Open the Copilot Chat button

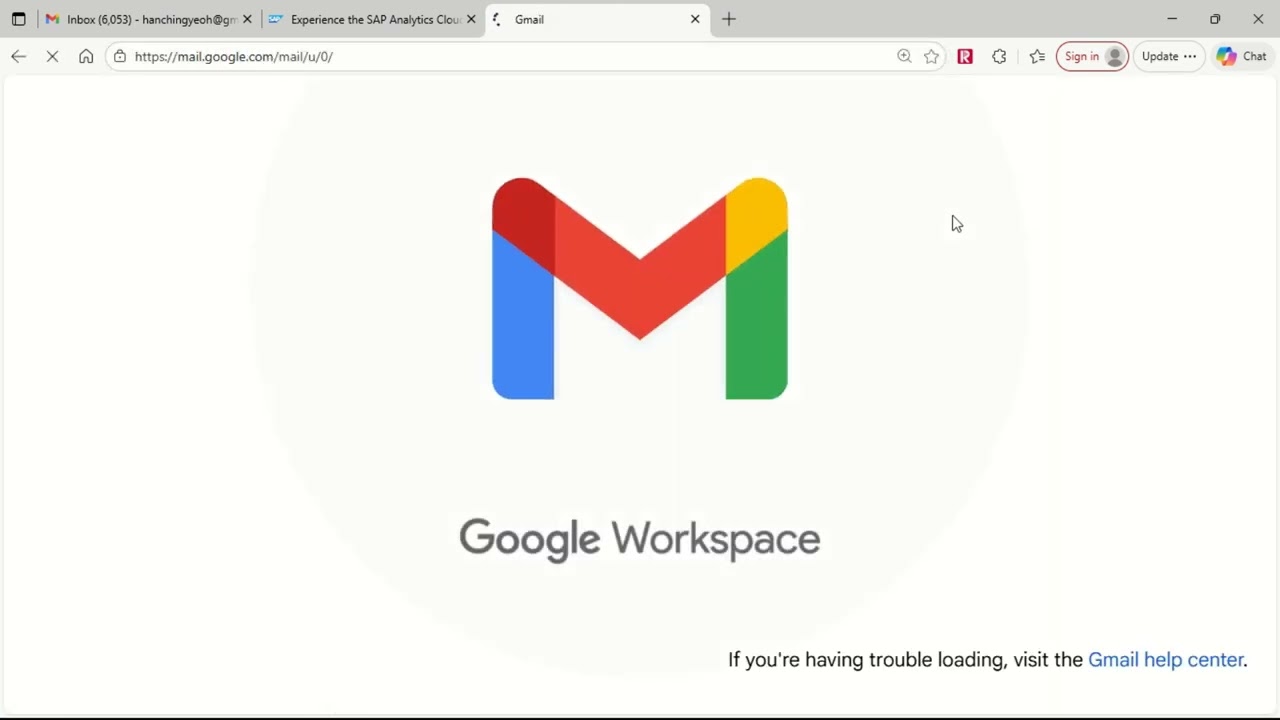coord(1242,56)
